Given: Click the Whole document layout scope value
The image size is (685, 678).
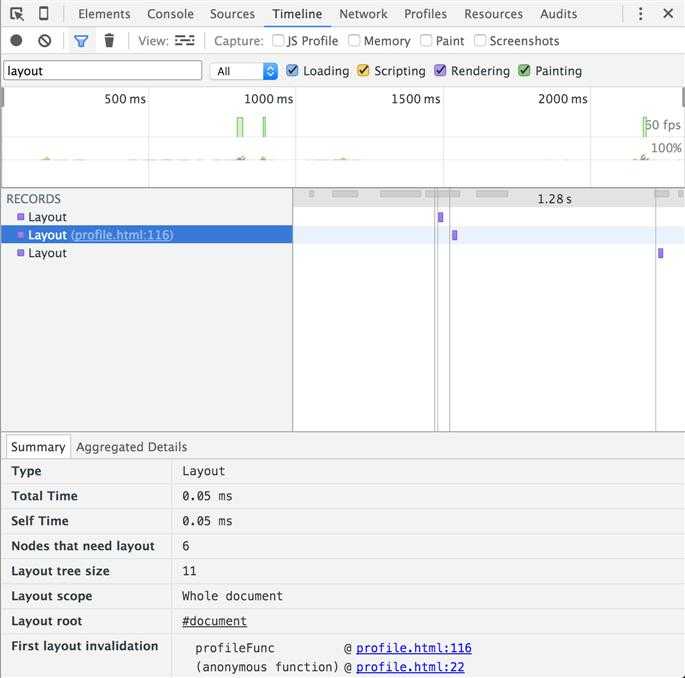Looking at the screenshot, I should [232, 596].
